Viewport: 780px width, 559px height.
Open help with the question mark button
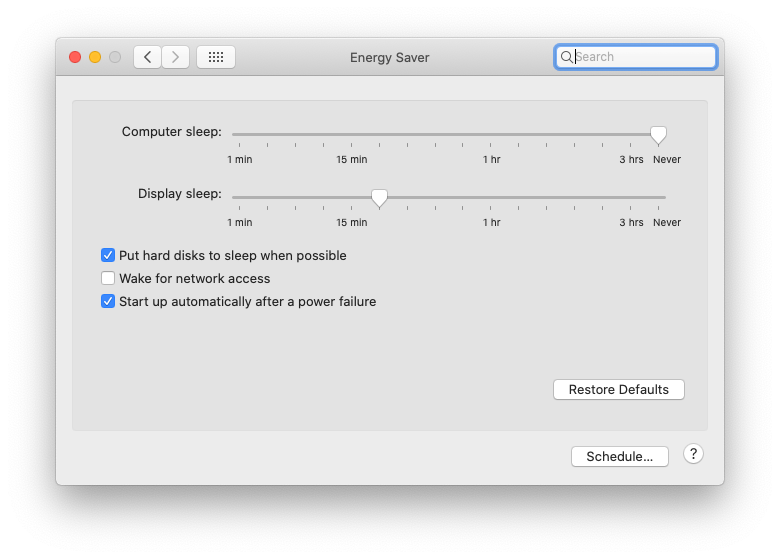(693, 454)
